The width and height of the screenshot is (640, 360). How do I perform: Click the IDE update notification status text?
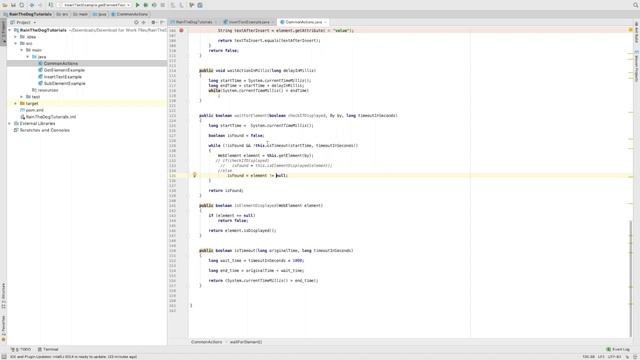pos(73,357)
